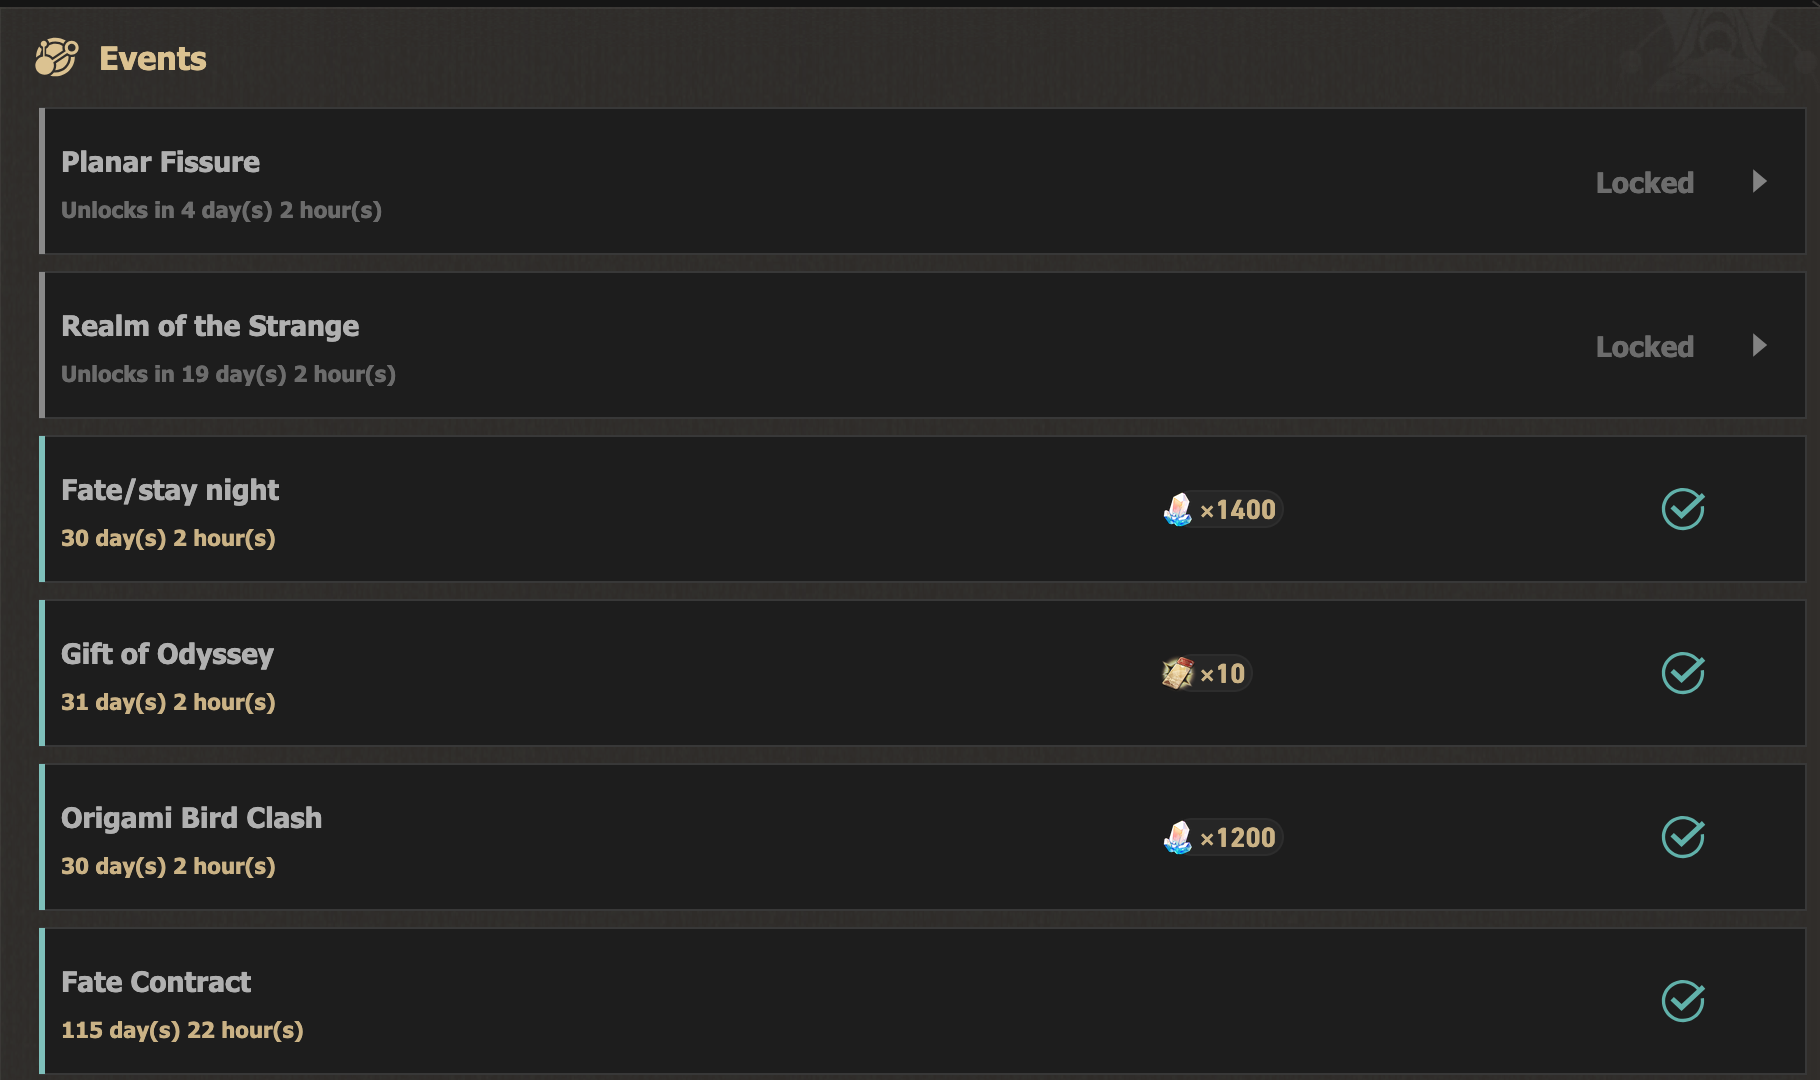Select the Planar Fissure event title

[160, 162]
